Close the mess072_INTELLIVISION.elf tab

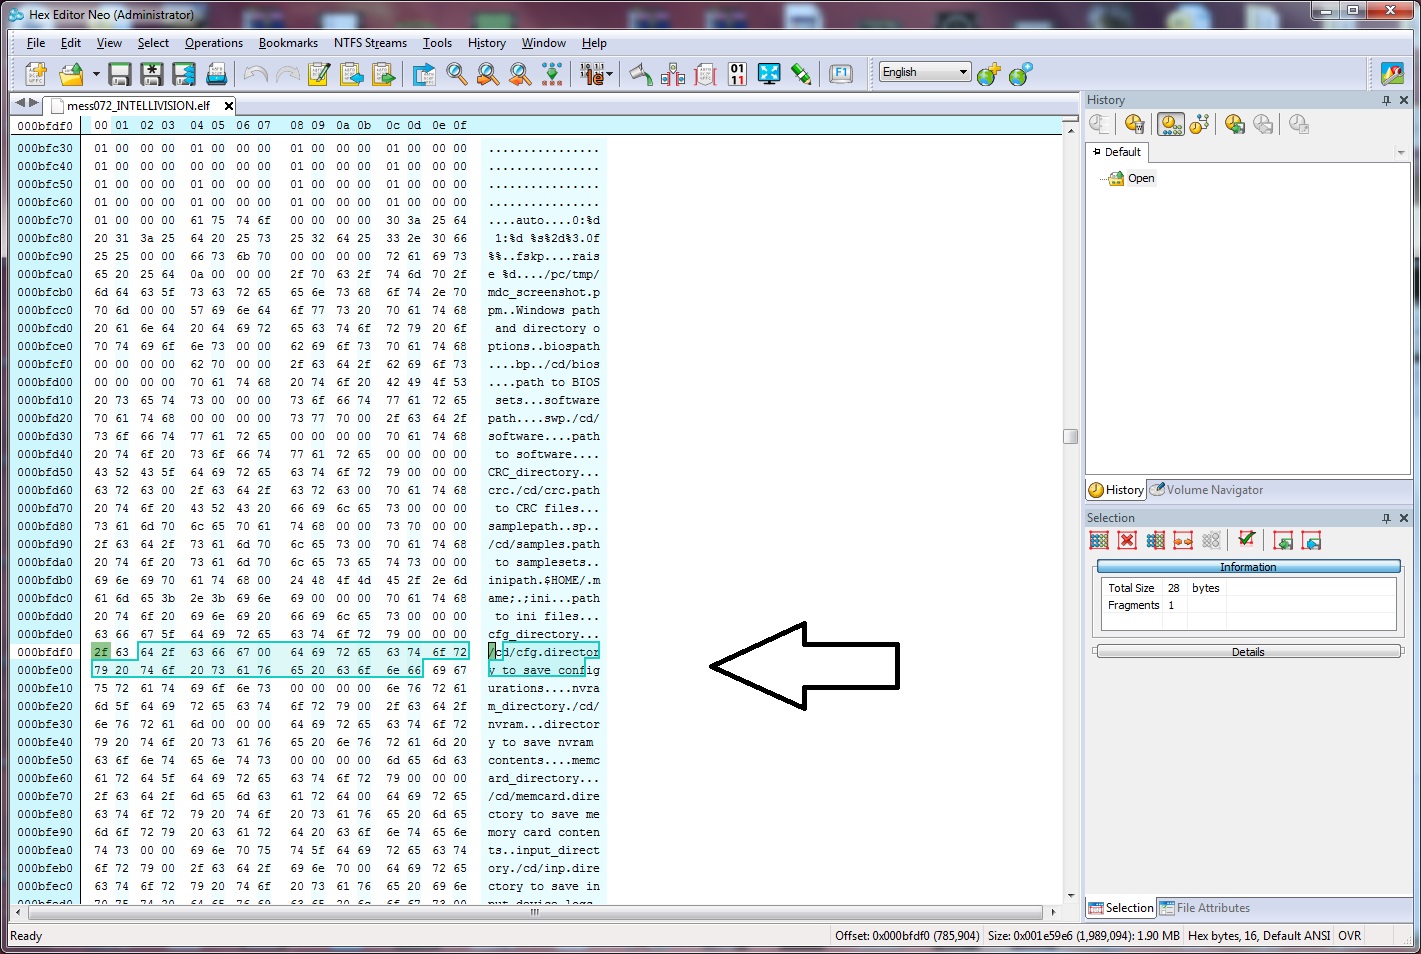228,105
